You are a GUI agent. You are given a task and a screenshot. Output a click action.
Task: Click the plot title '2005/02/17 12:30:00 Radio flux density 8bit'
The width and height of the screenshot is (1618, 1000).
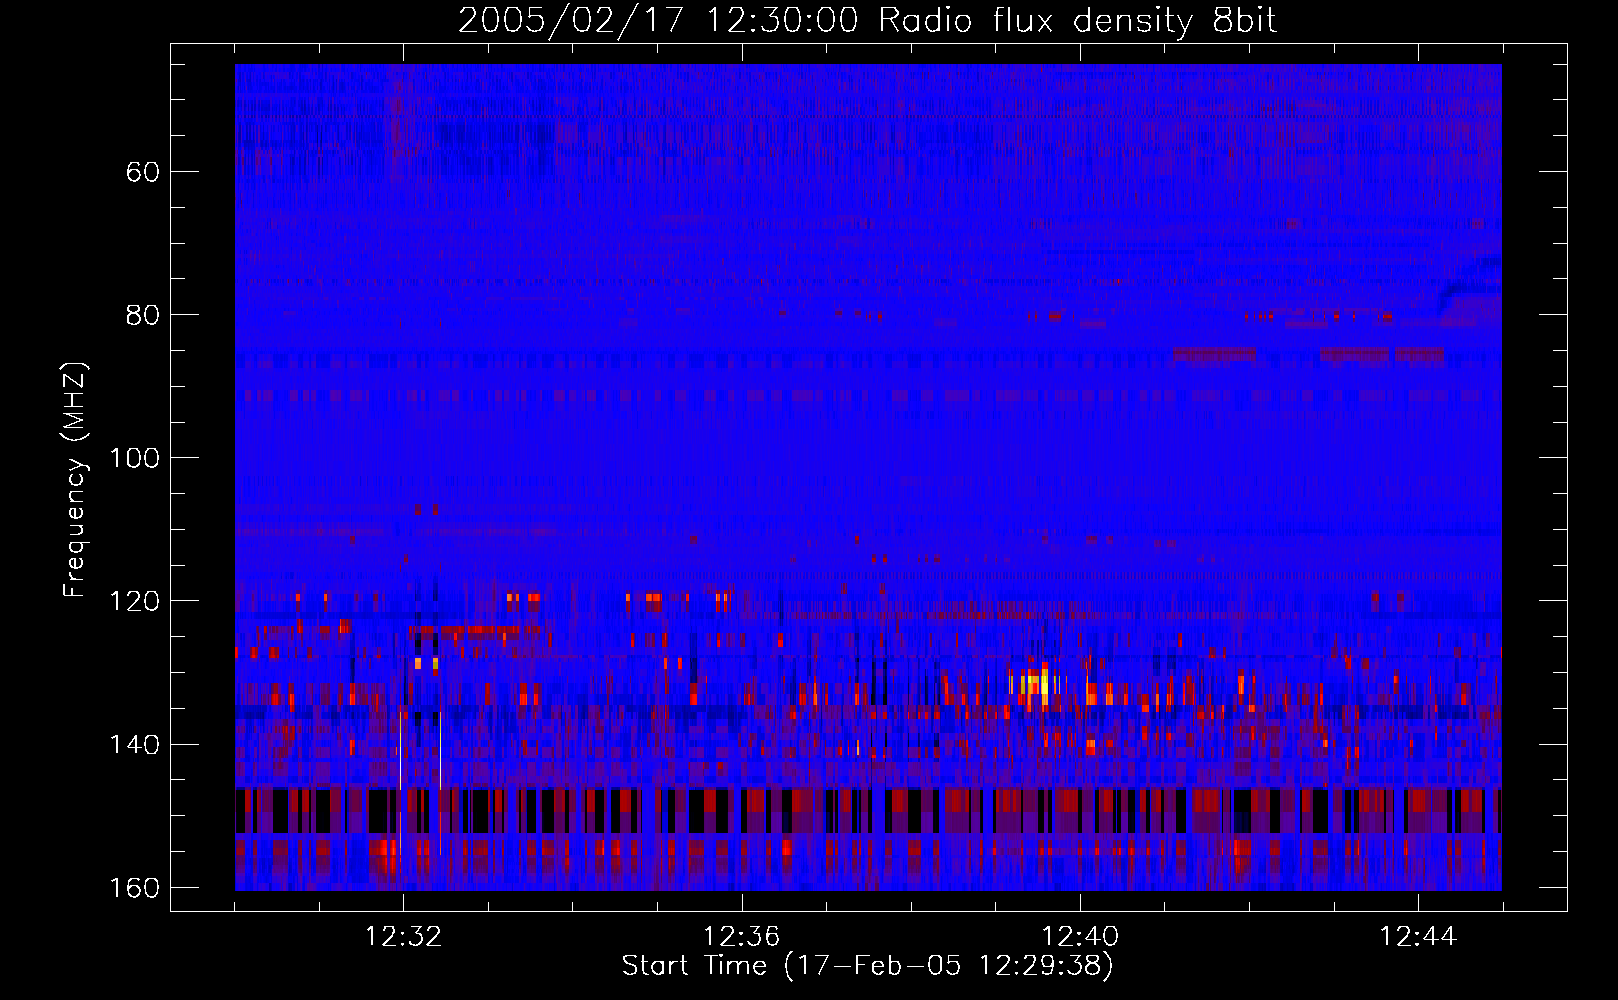pyautogui.click(x=867, y=21)
